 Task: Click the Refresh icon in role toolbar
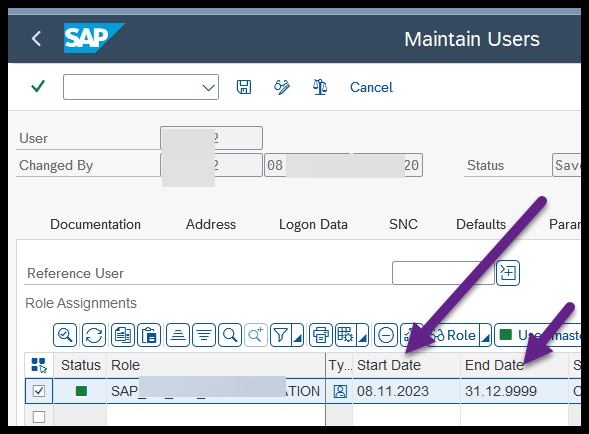(x=94, y=335)
